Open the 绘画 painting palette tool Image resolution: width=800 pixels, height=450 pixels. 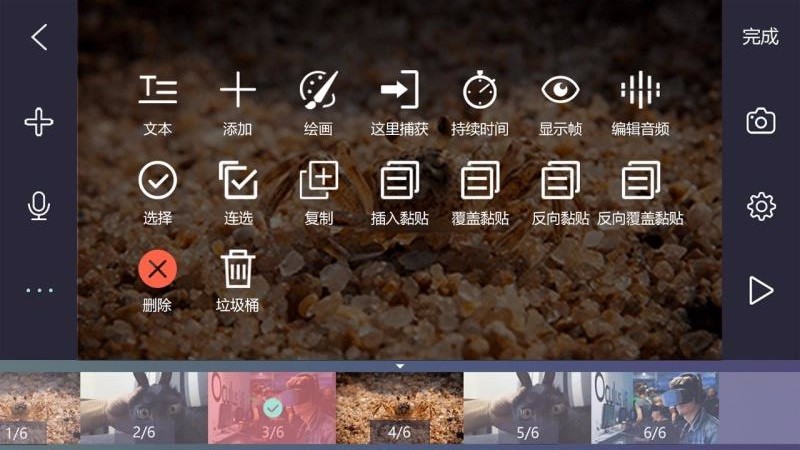[318, 91]
